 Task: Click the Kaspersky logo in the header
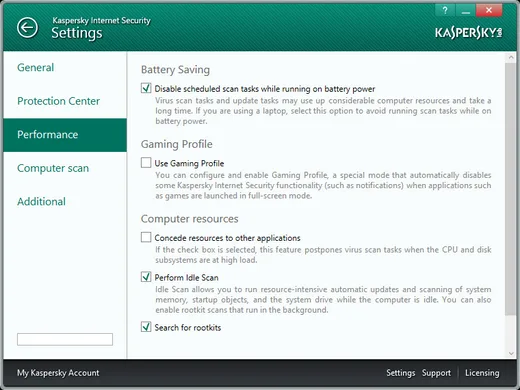pos(468,33)
